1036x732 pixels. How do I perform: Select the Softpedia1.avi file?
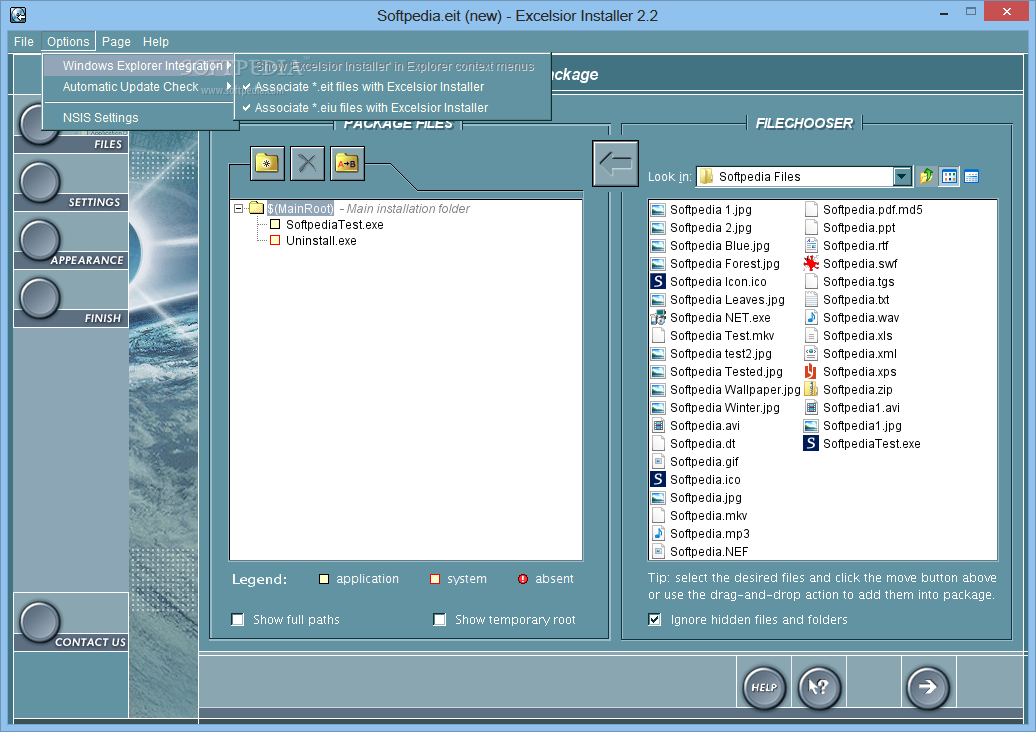[852, 408]
